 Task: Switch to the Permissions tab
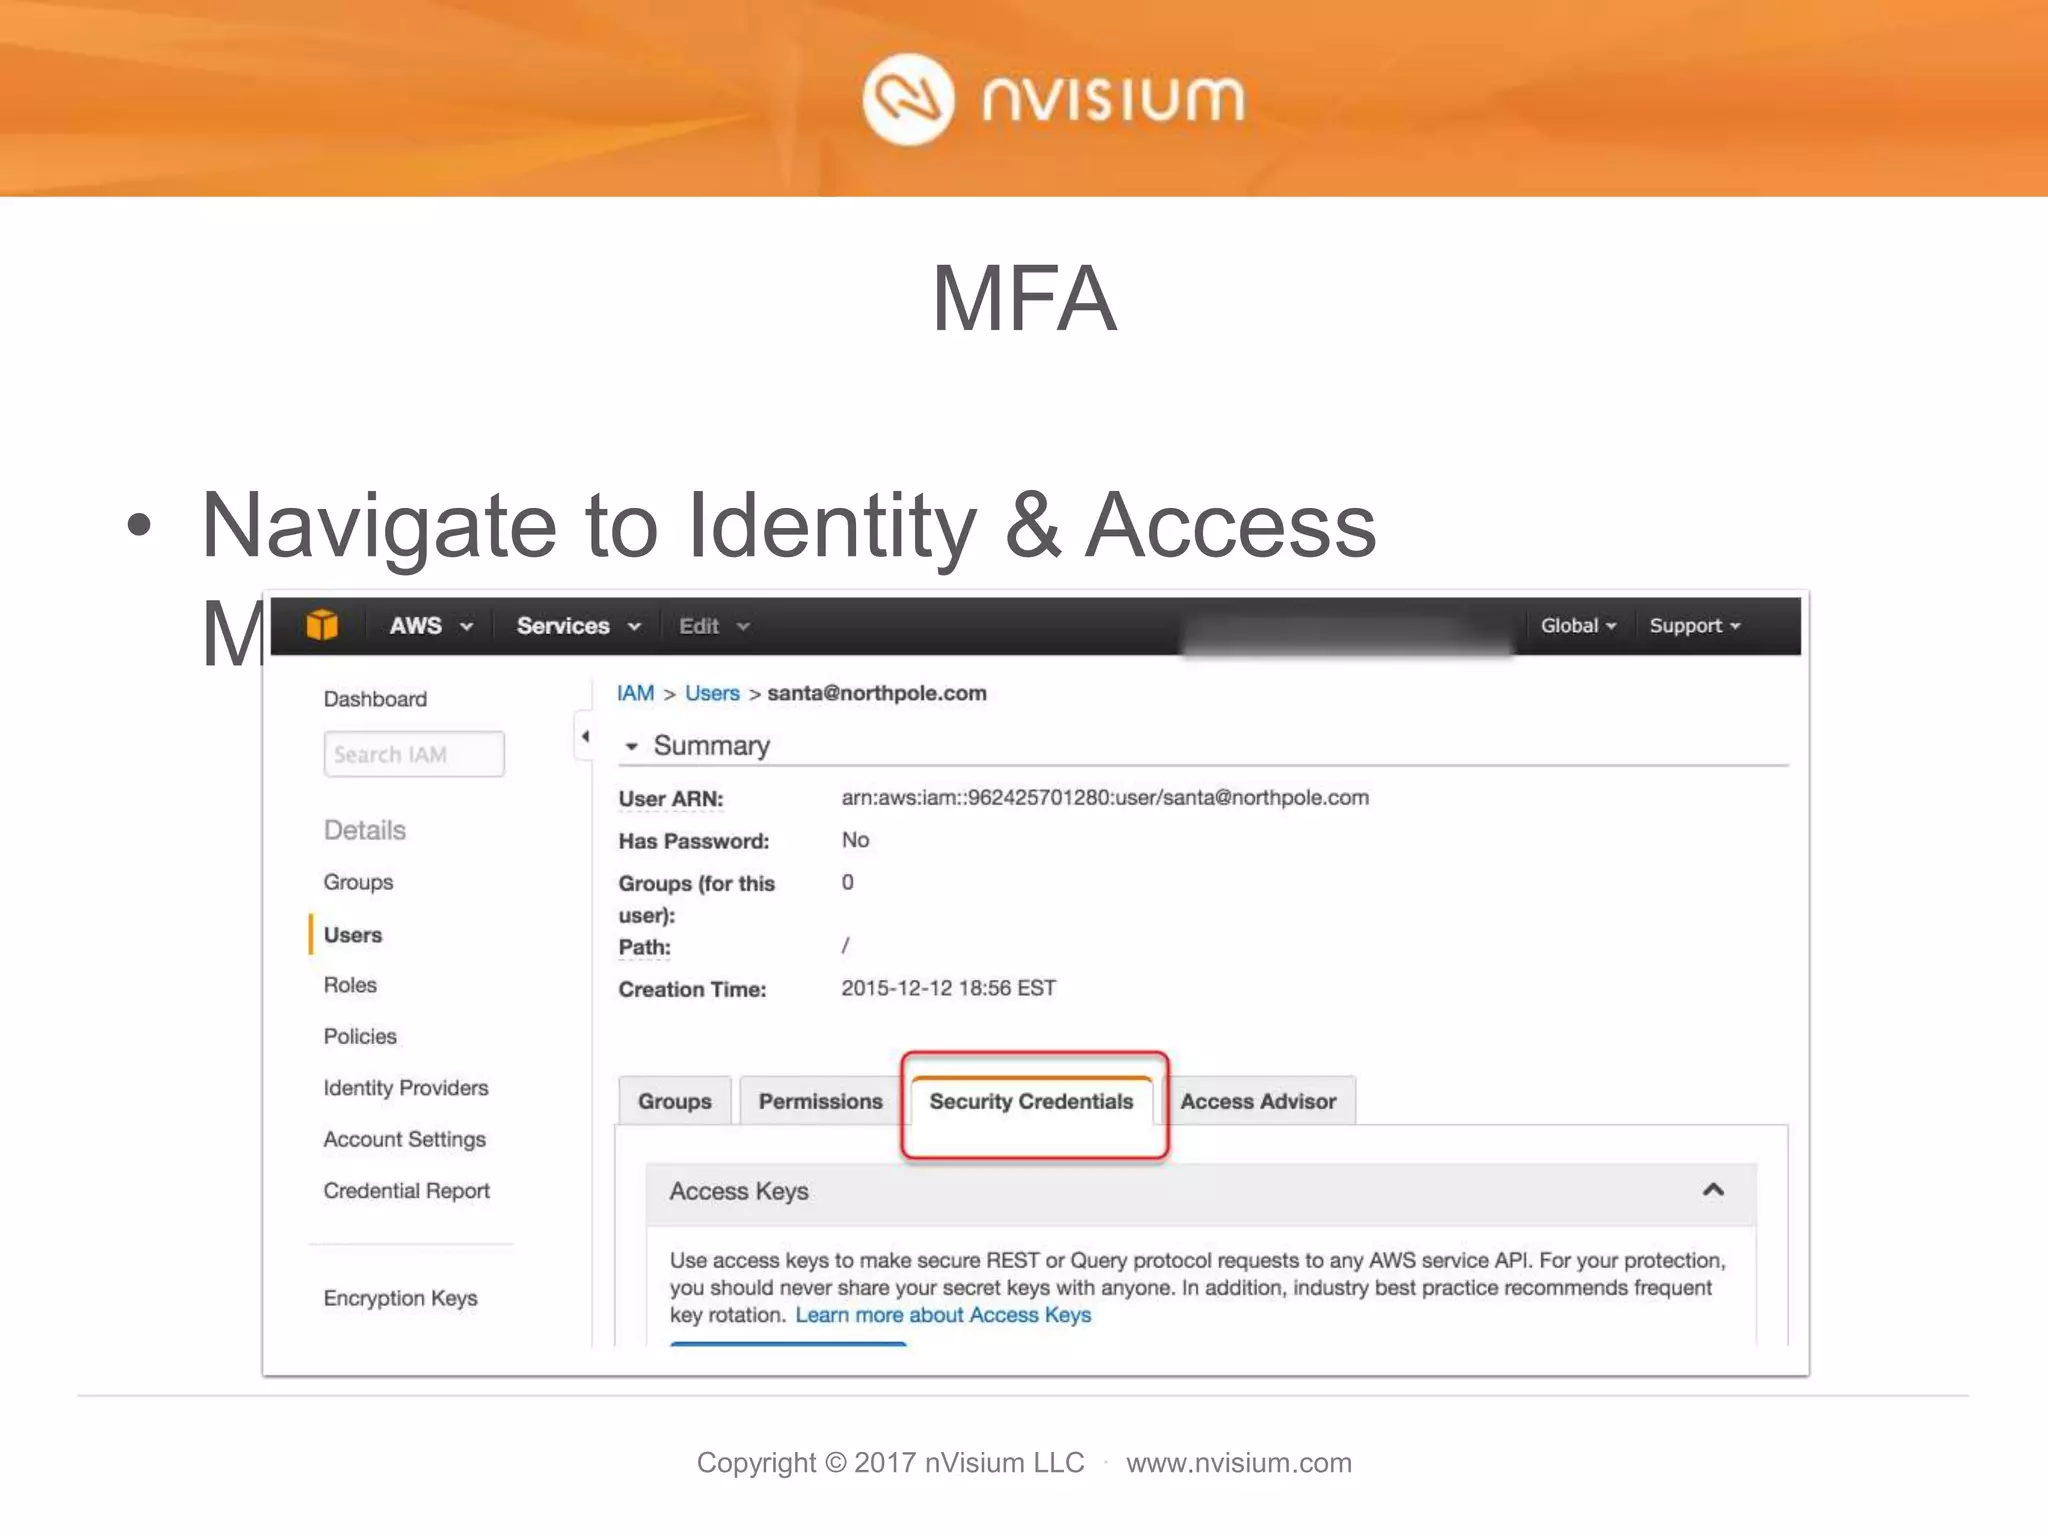(x=821, y=1101)
